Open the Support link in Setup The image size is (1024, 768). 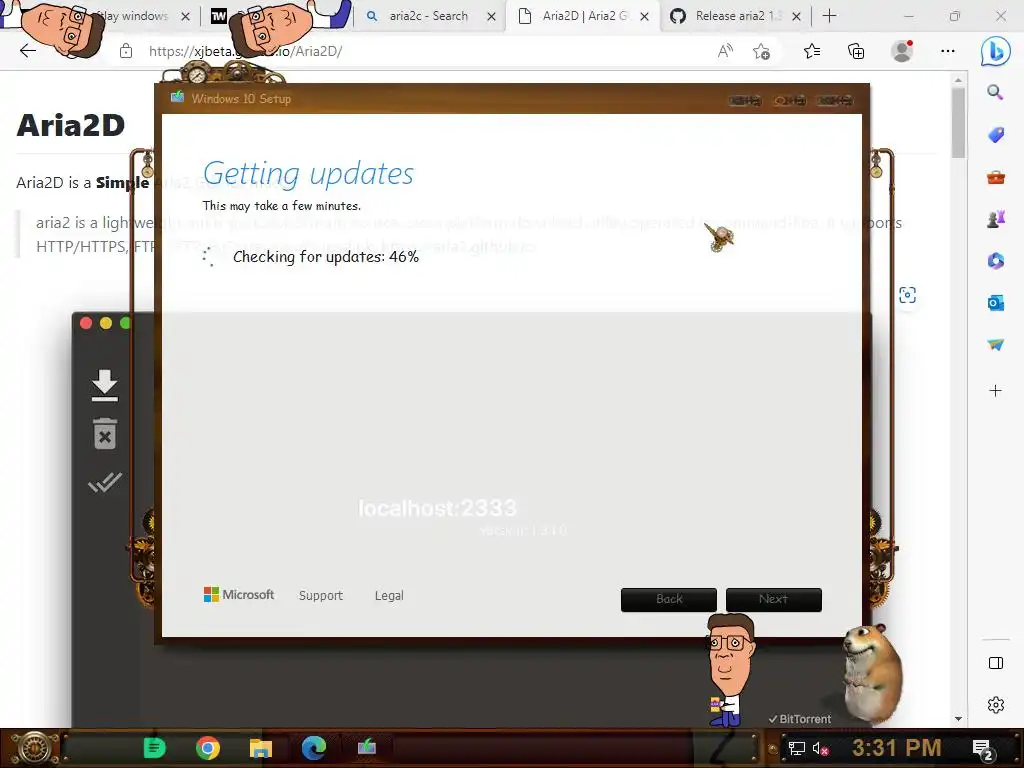pos(321,596)
